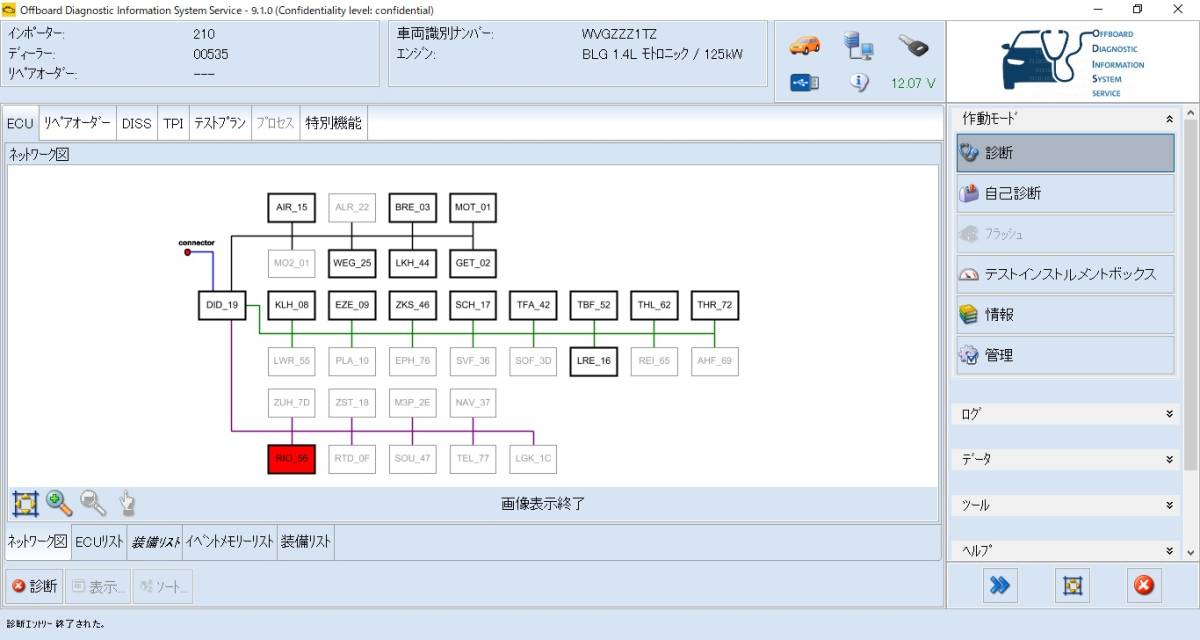Click the network server connection icon
The width and height of the screenshot is (1200, 640).
(858, 45)
